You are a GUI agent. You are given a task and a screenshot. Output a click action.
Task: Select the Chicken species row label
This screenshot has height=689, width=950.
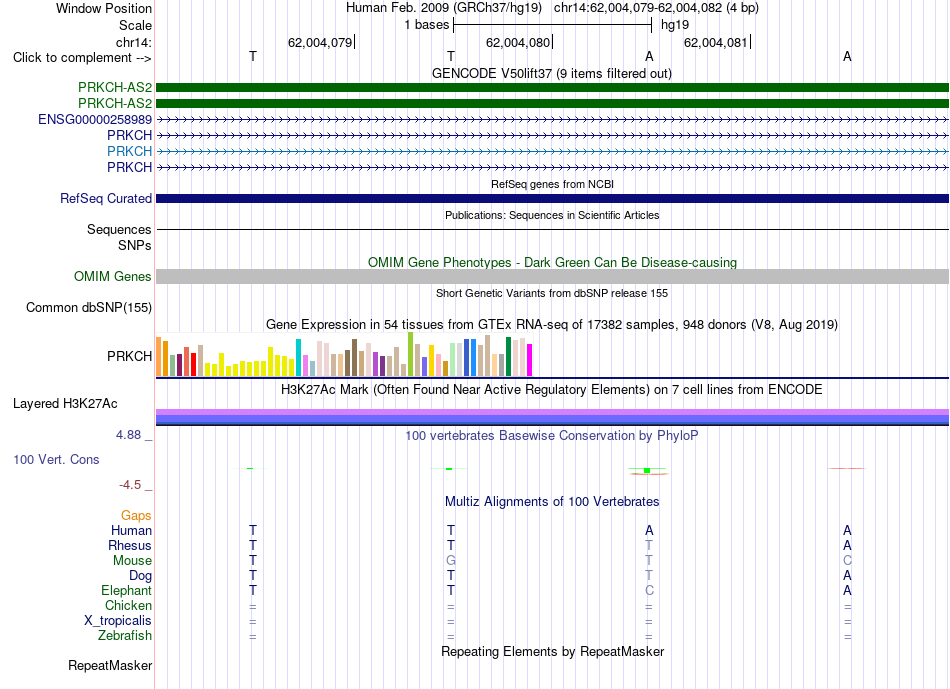[128, 605]
